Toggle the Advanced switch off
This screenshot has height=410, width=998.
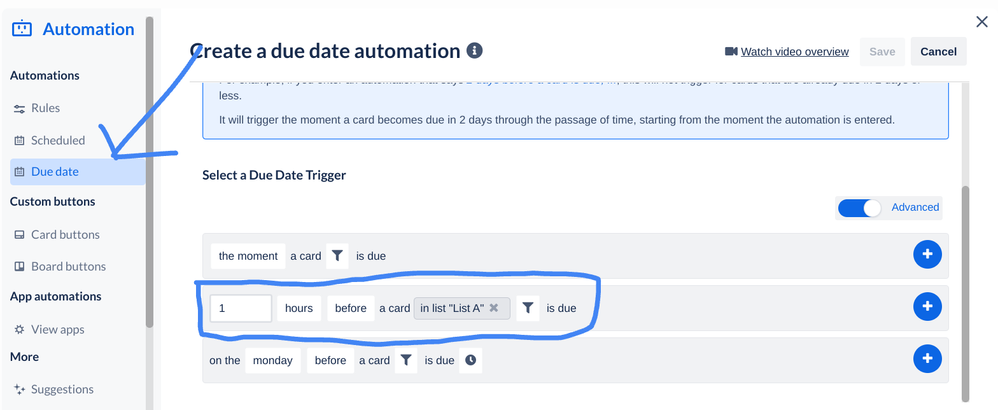pyautogui.click(x=859, y=208)
